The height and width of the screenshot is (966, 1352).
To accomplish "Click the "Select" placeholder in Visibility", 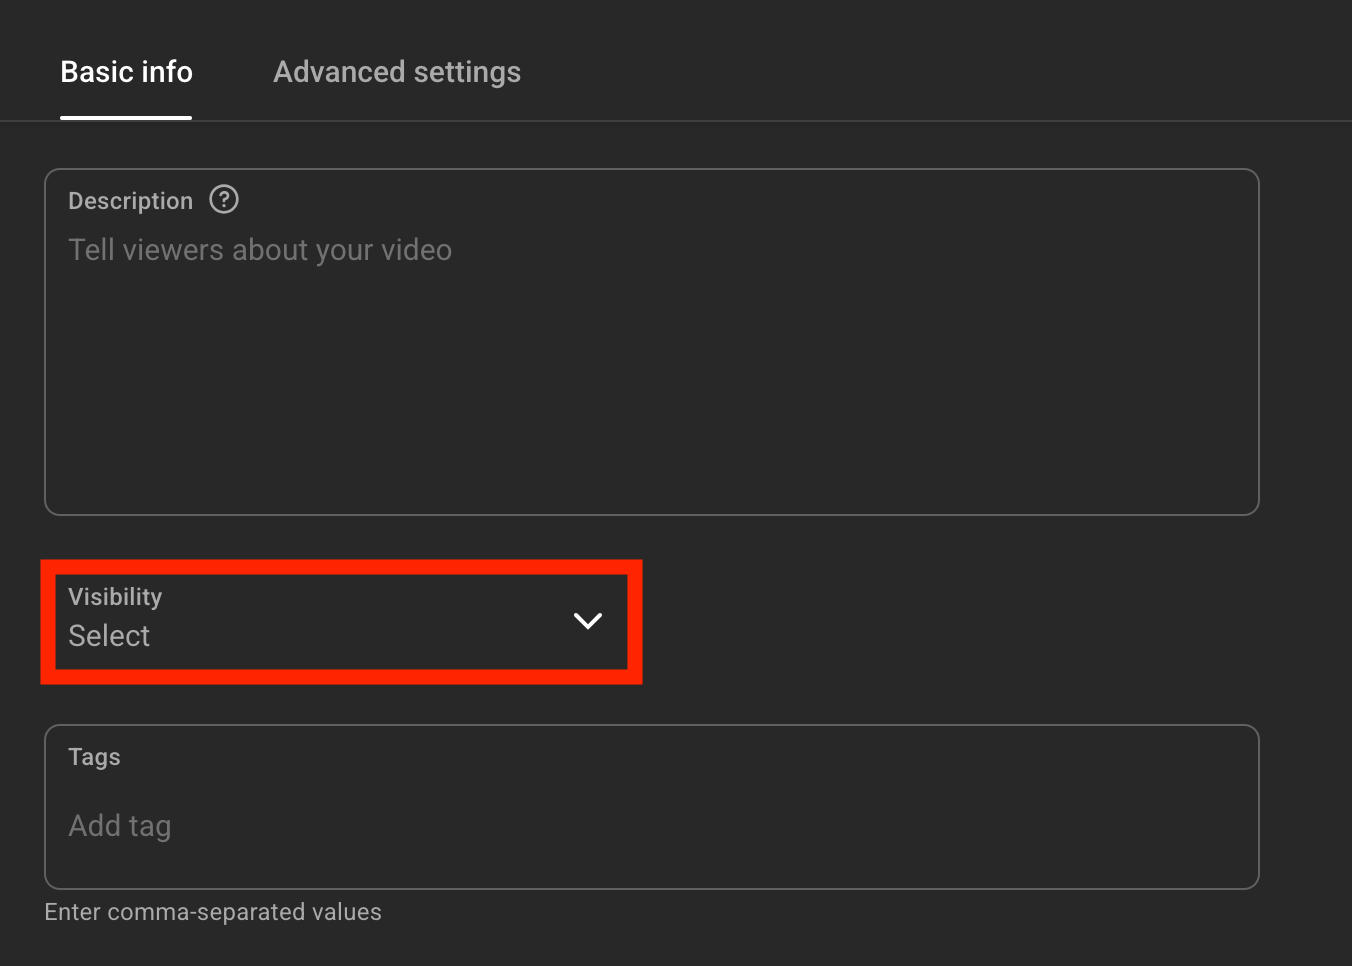I will [109, 636].
